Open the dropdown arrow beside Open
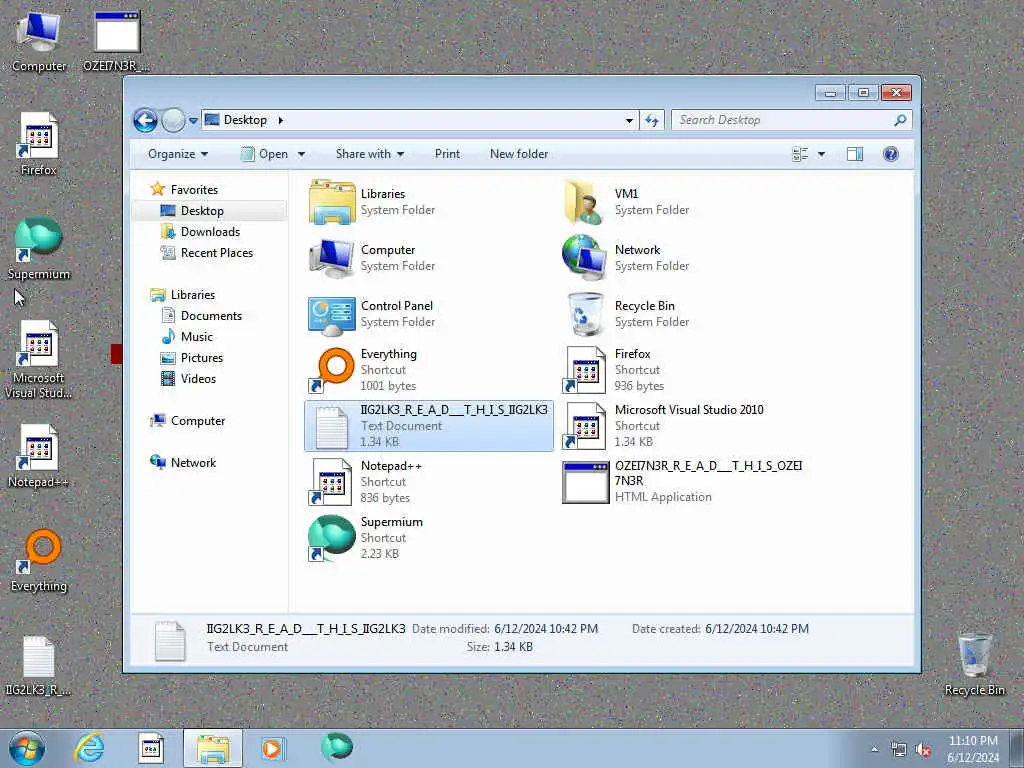The width and height of the screenshot is (1024, 768). pyautogui.click(x=301, y=154)
